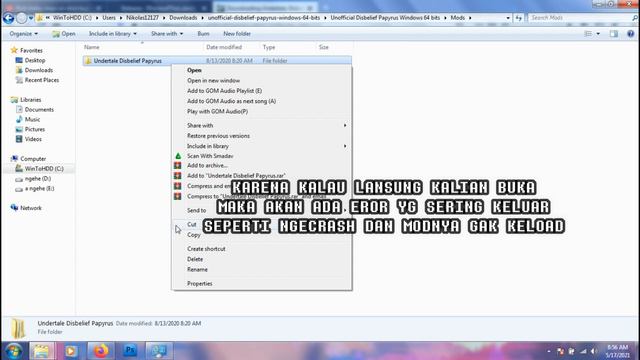Screen dimensions: 640x360
Task: Click the change view icon
Action: point(588,34)
